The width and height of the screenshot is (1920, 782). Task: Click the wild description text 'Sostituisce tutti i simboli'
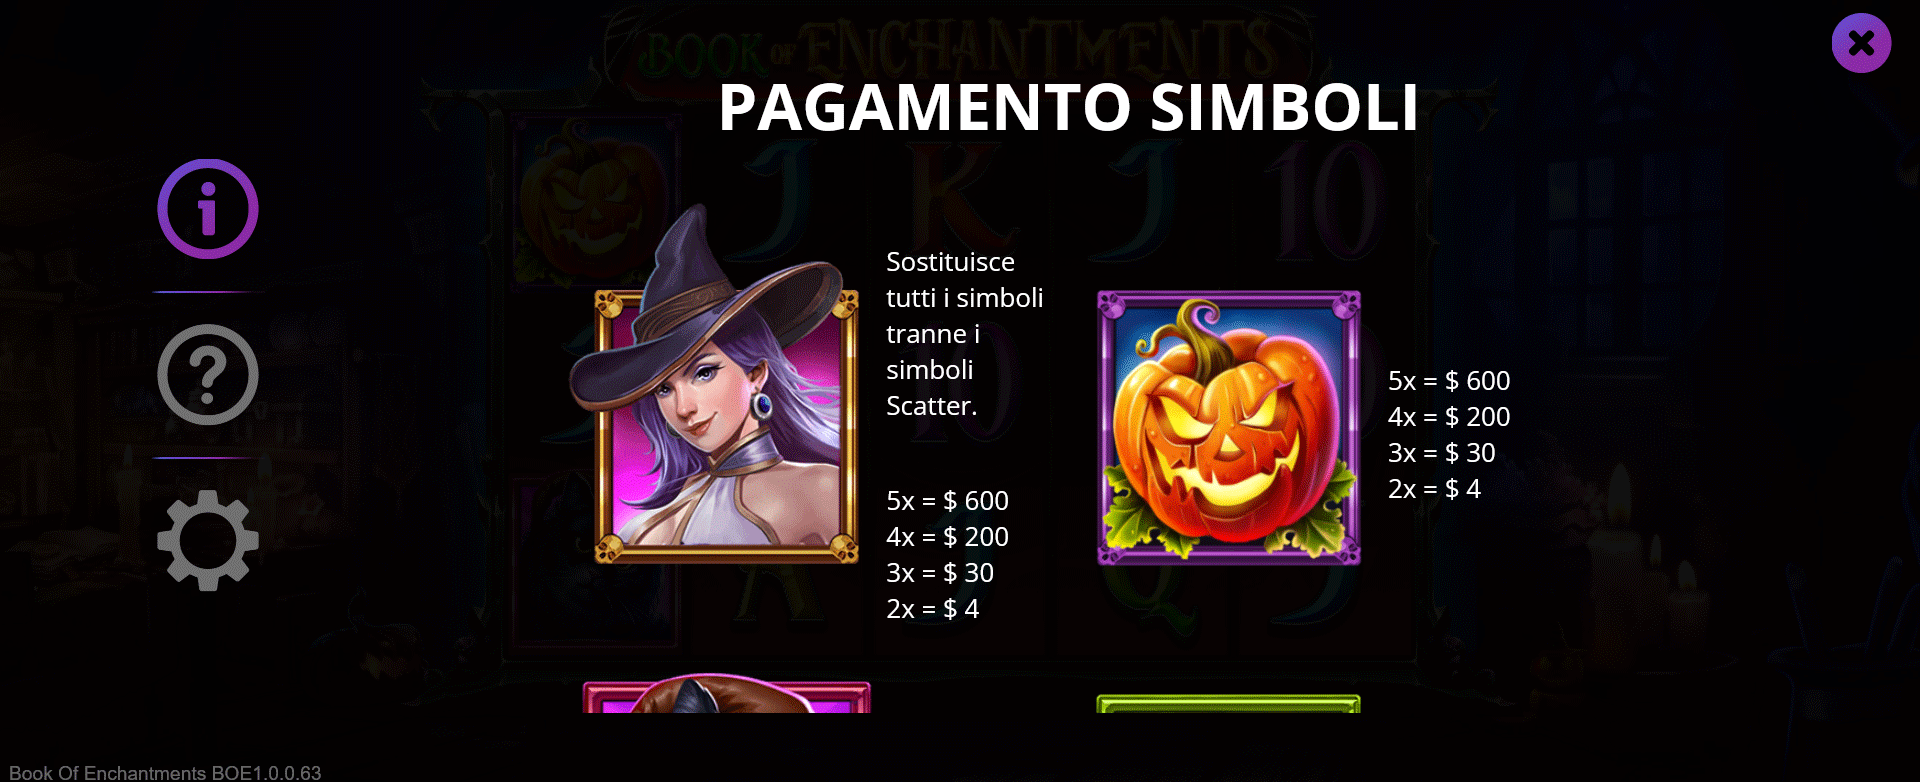(x=965, y=280)
